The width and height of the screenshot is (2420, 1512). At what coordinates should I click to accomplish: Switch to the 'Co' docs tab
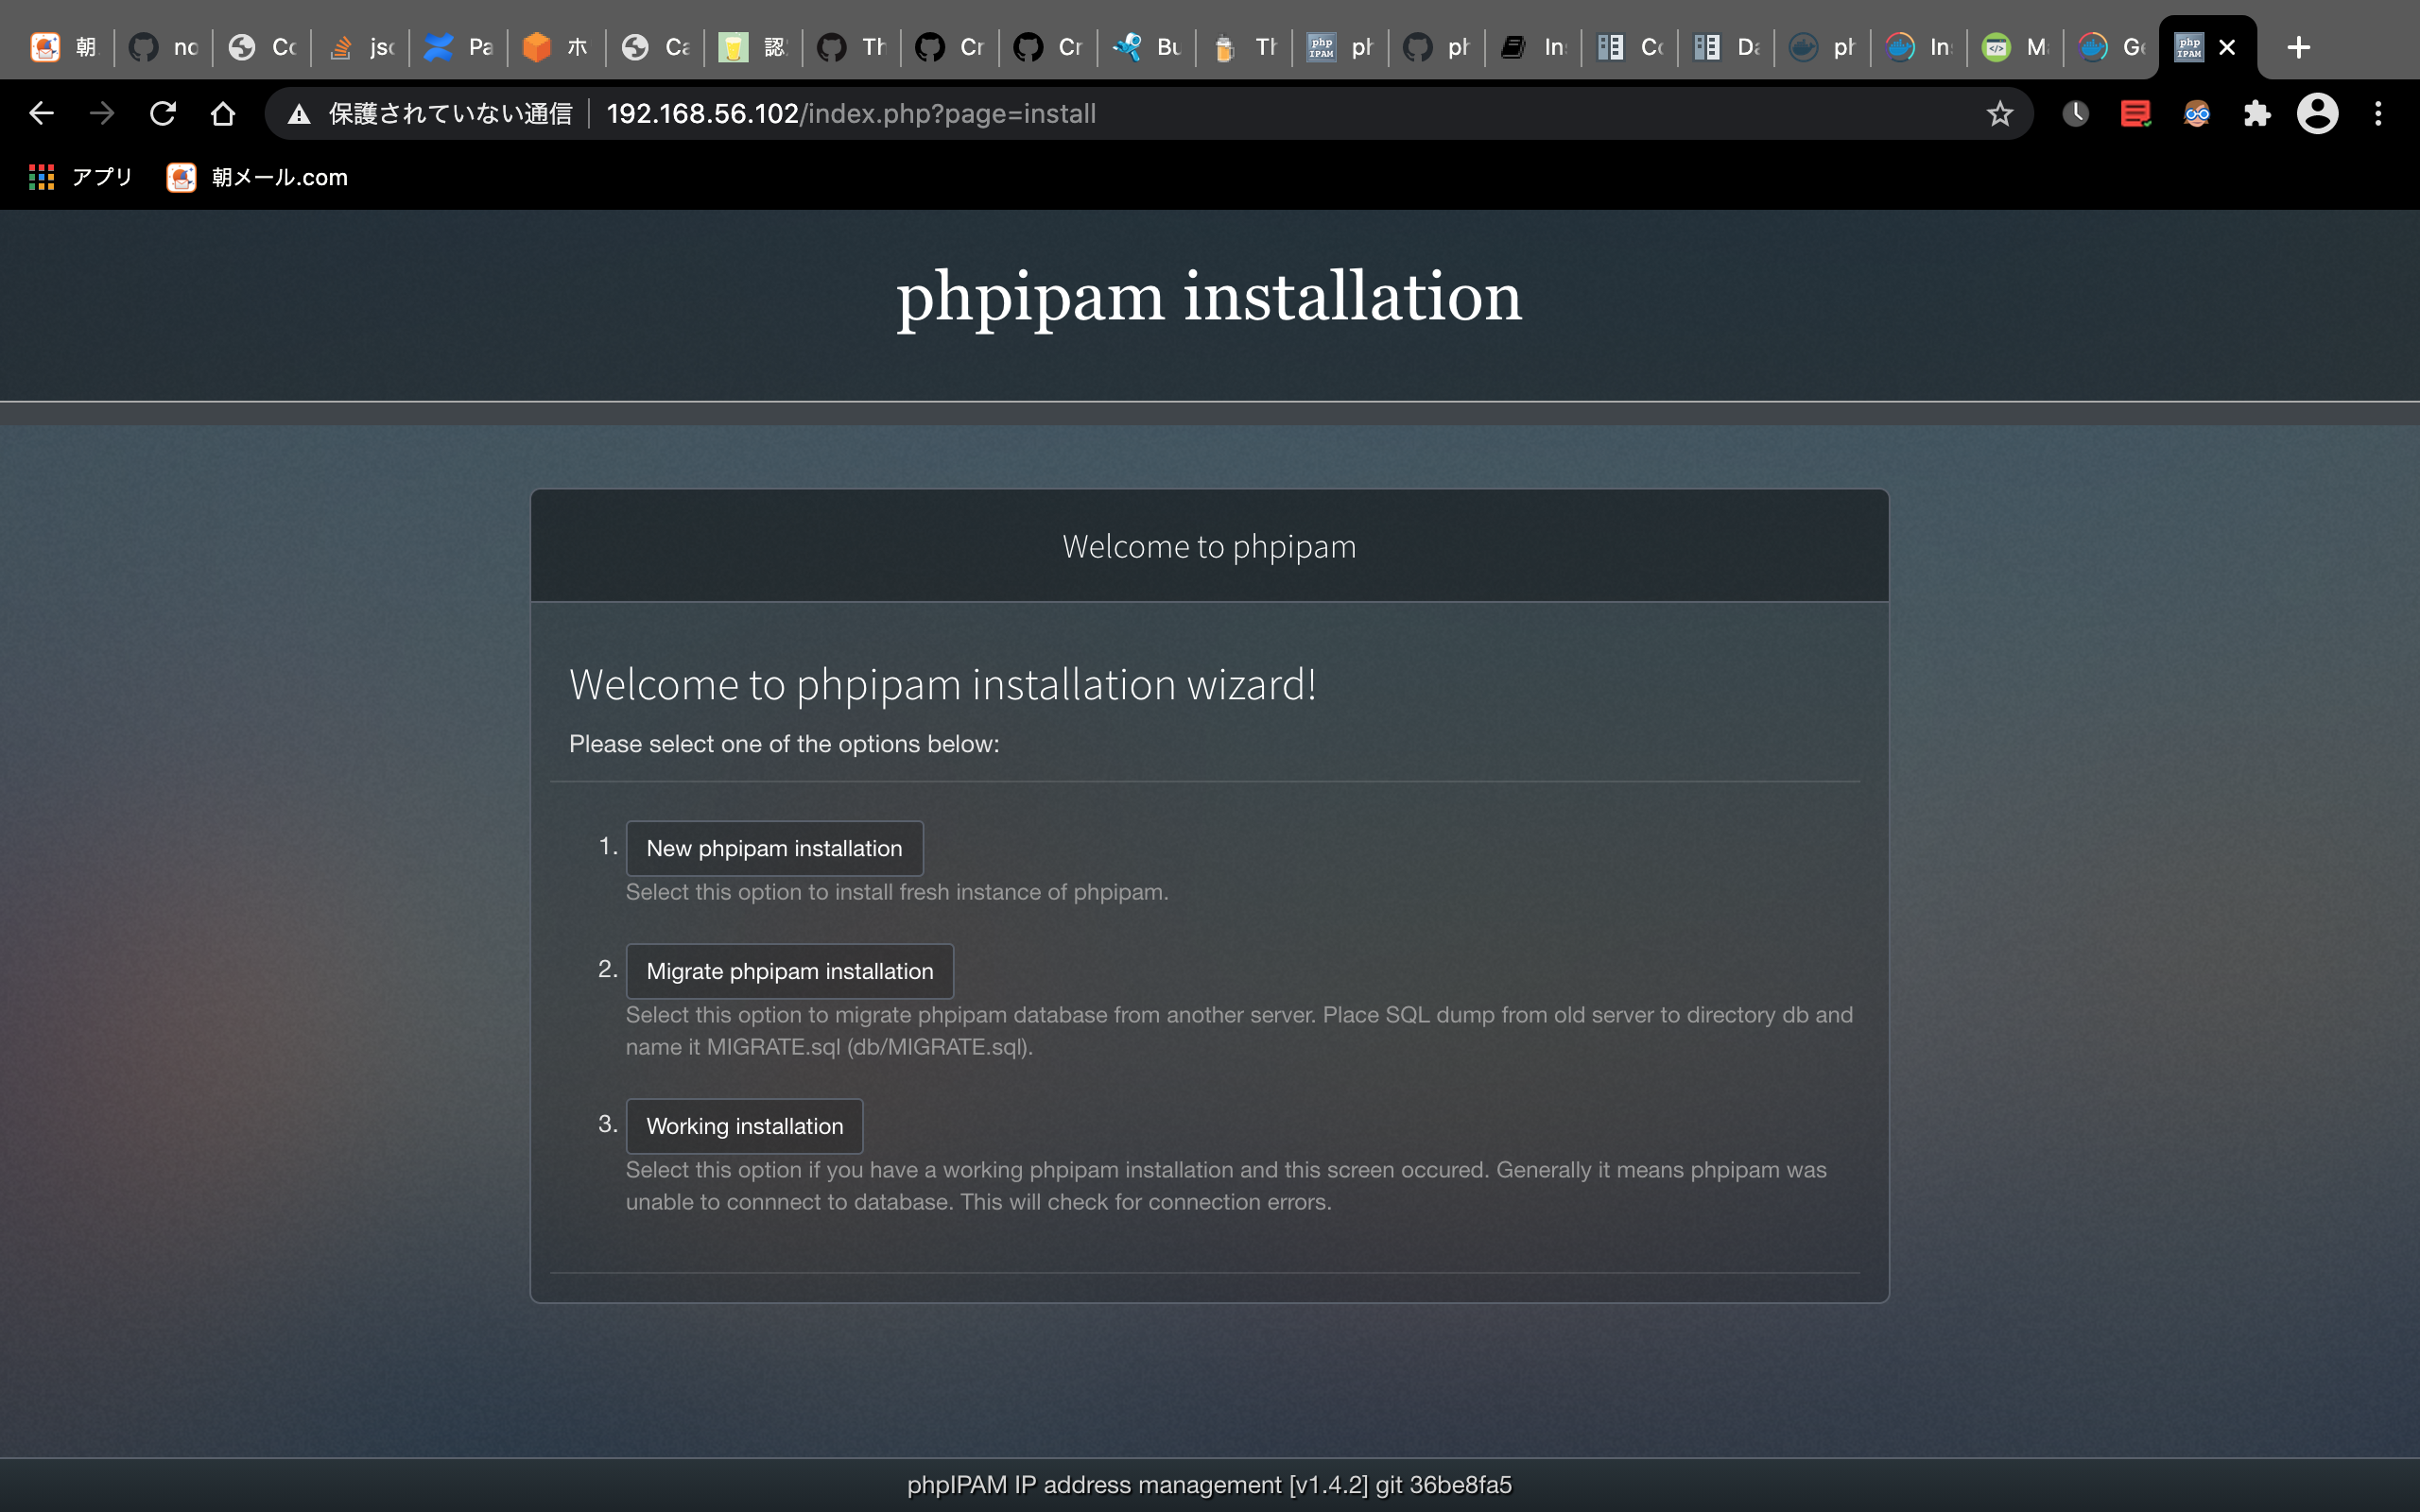[x=1630, y=47]
